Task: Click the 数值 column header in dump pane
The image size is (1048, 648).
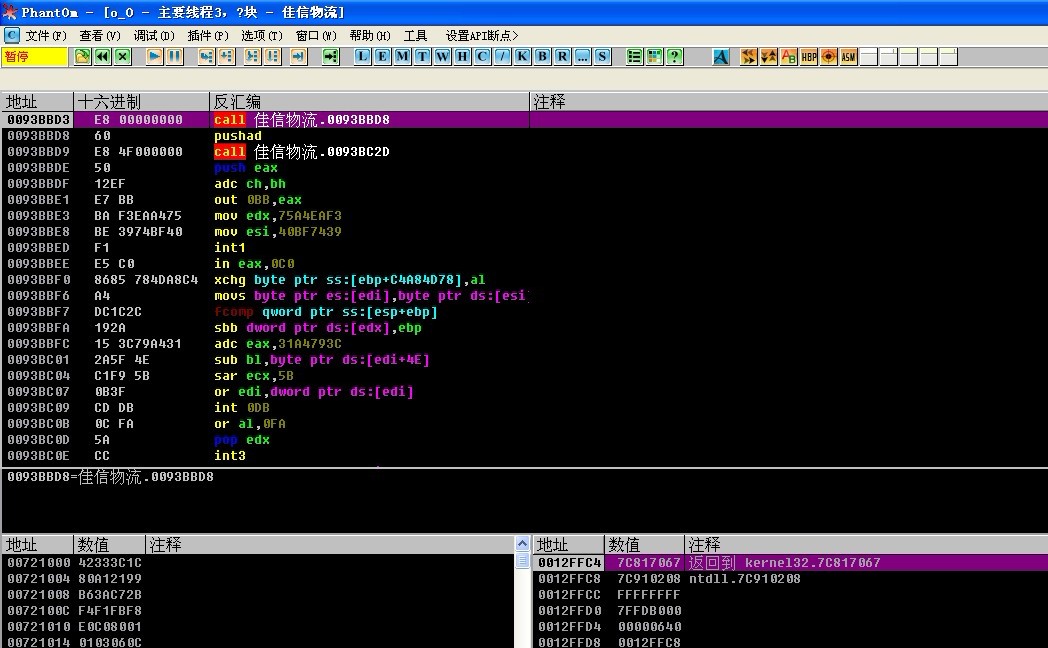Action: point(109,544)
